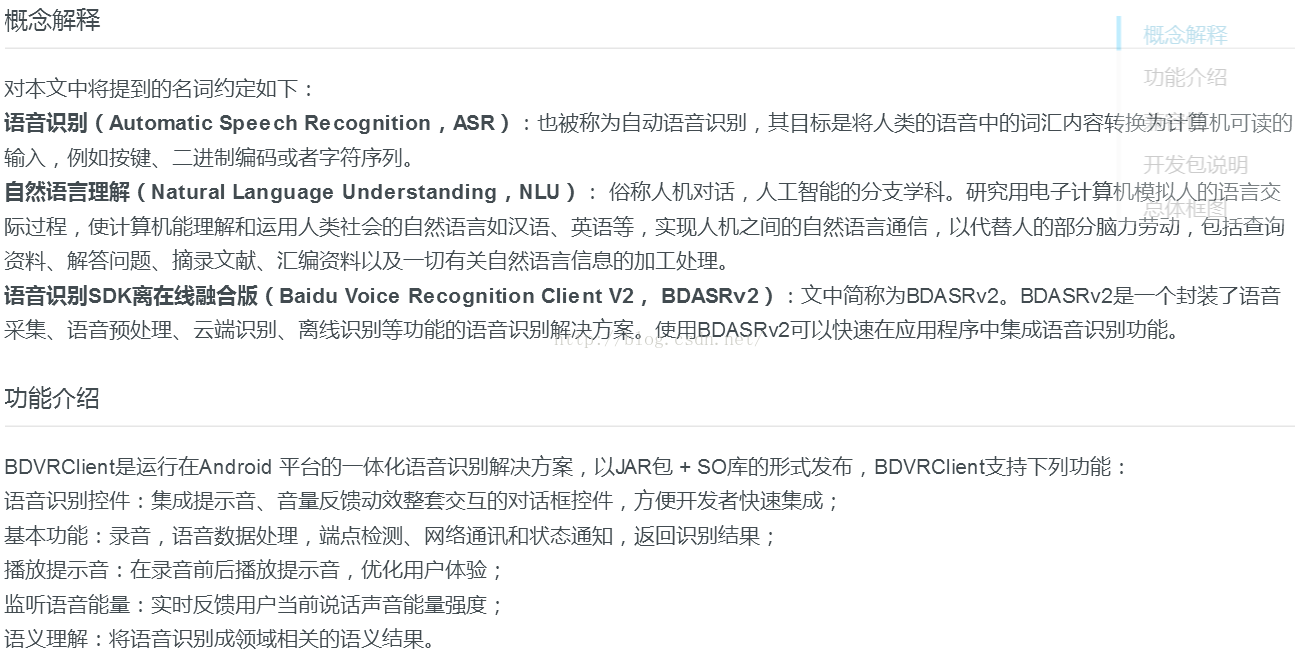Jump to 功能介绍 via the sidebar outline
This screenshot has height=656, width=1298.
coord(1185,78)
